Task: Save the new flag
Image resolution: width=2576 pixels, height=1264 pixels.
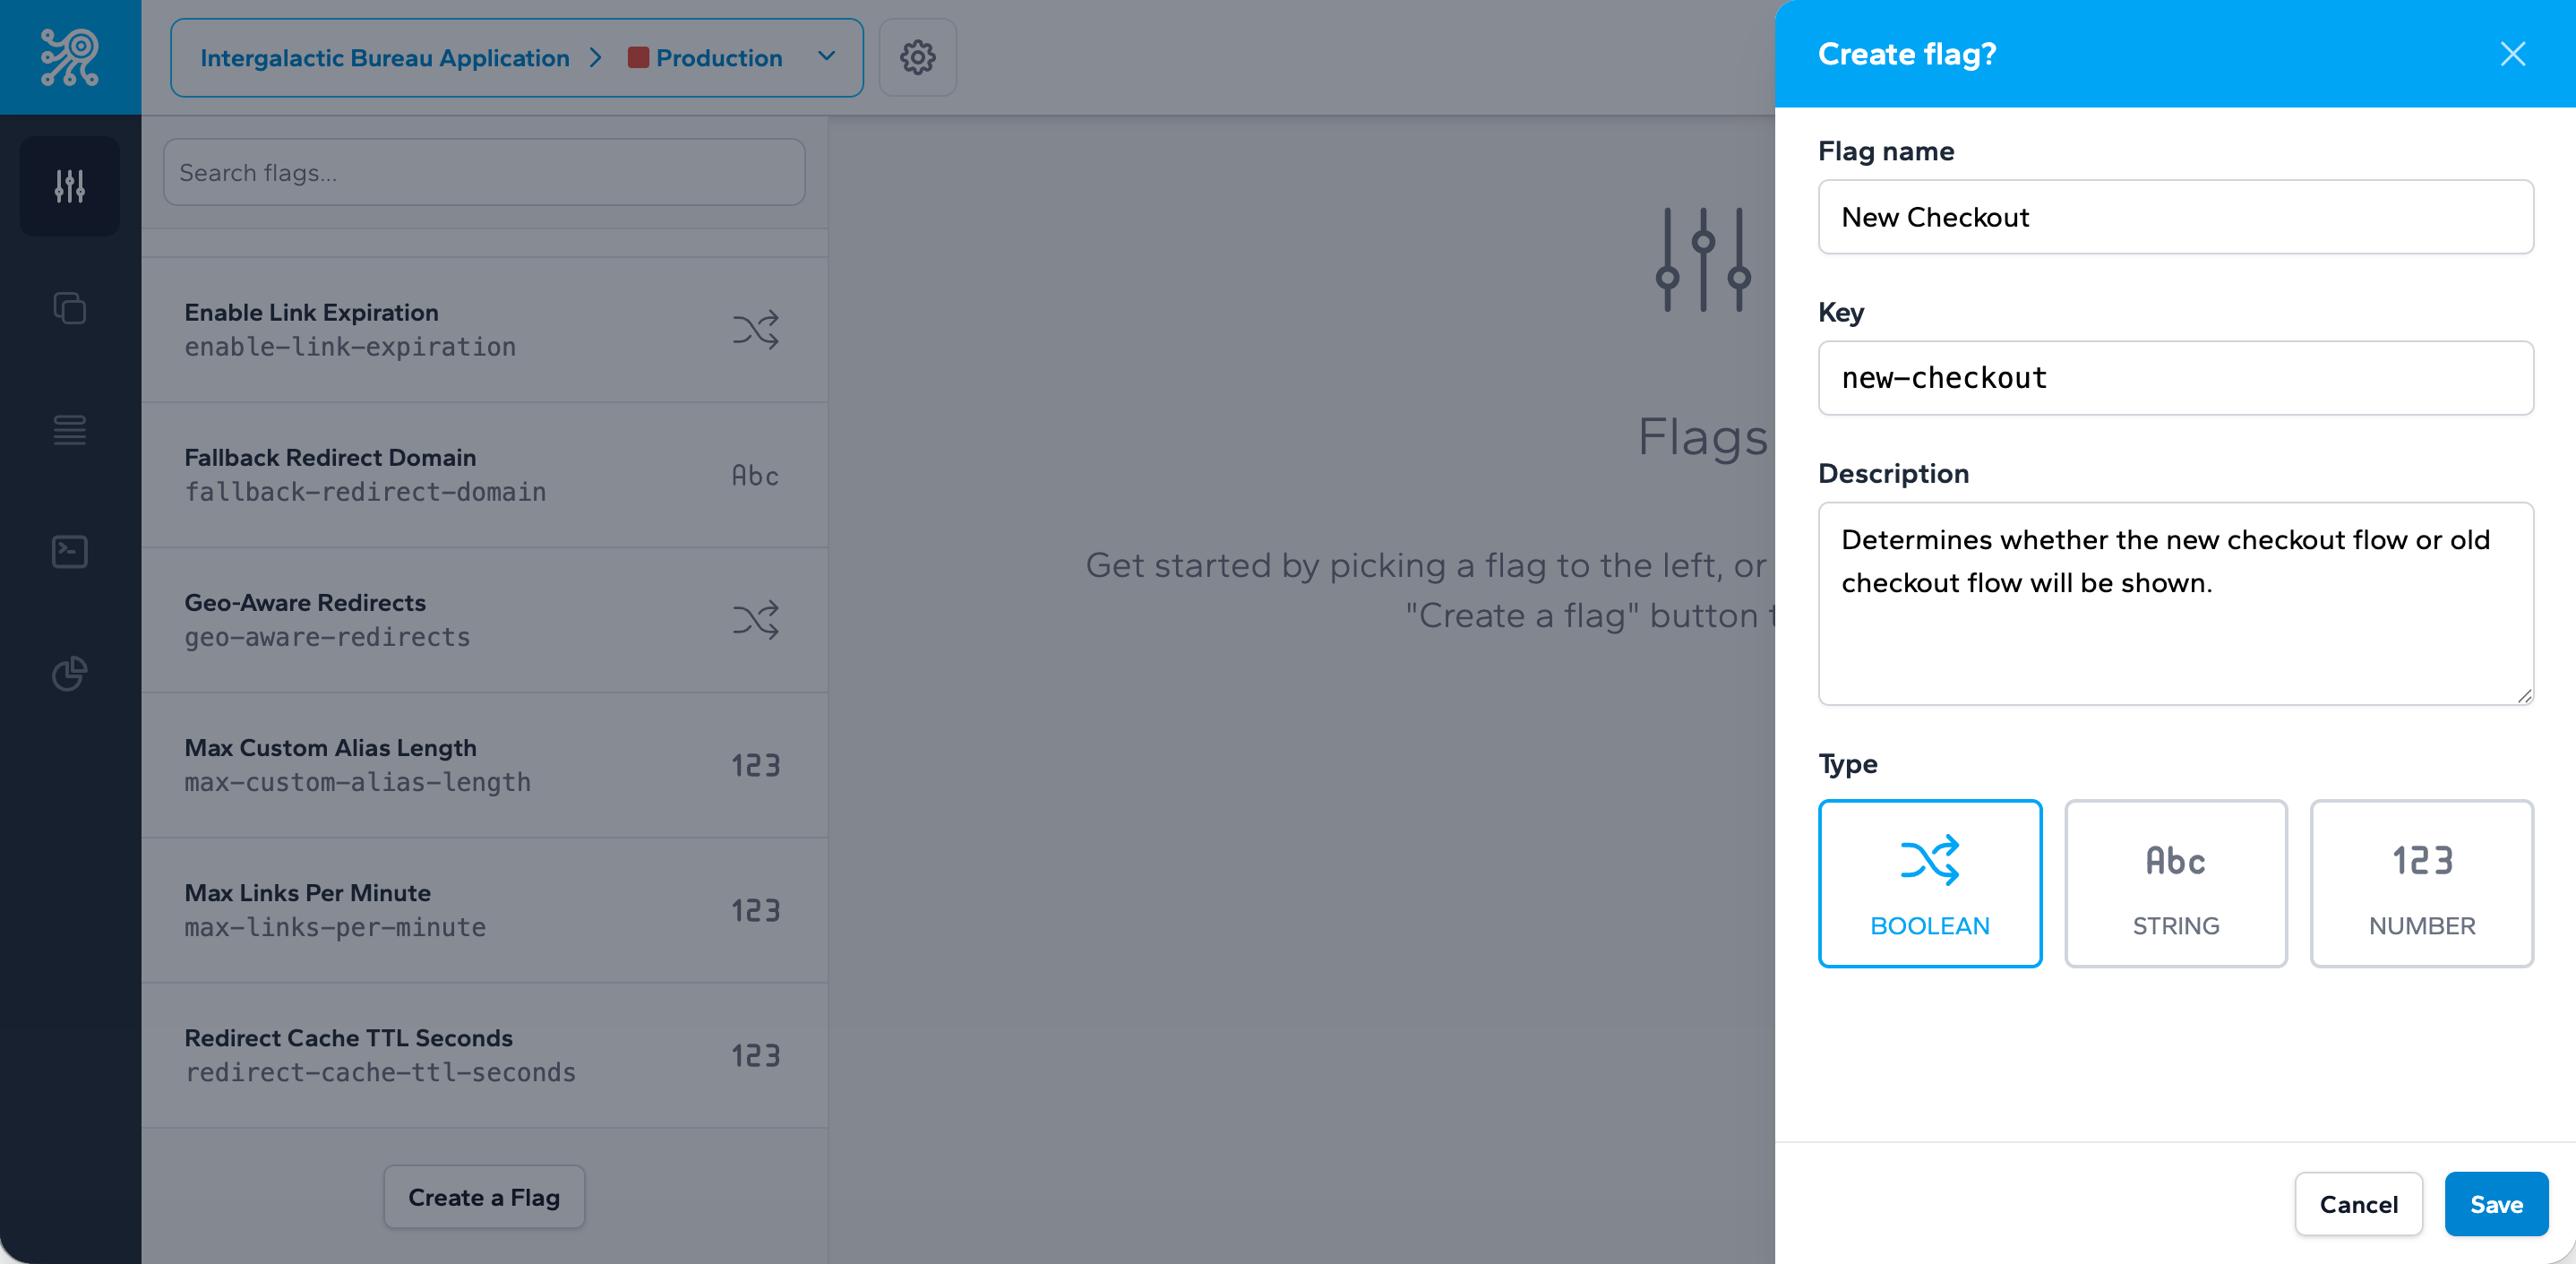Action: pos(2496,1203)
